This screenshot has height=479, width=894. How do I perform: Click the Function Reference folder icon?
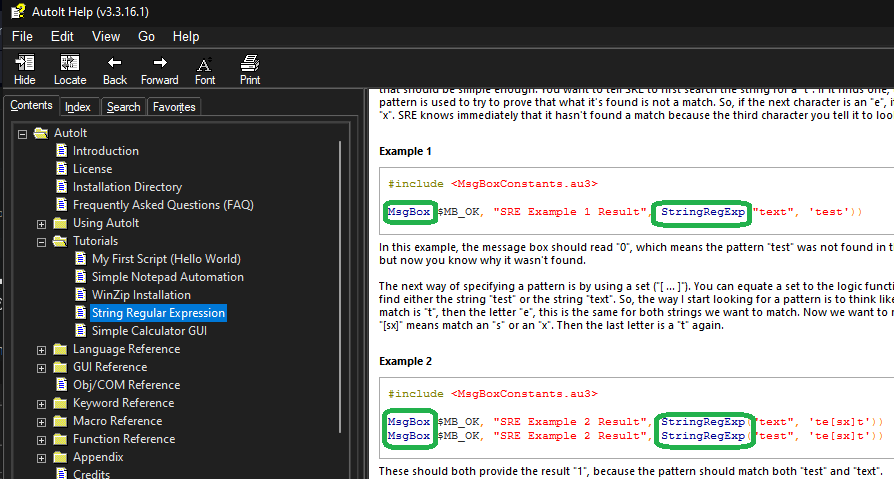[60, 439]
